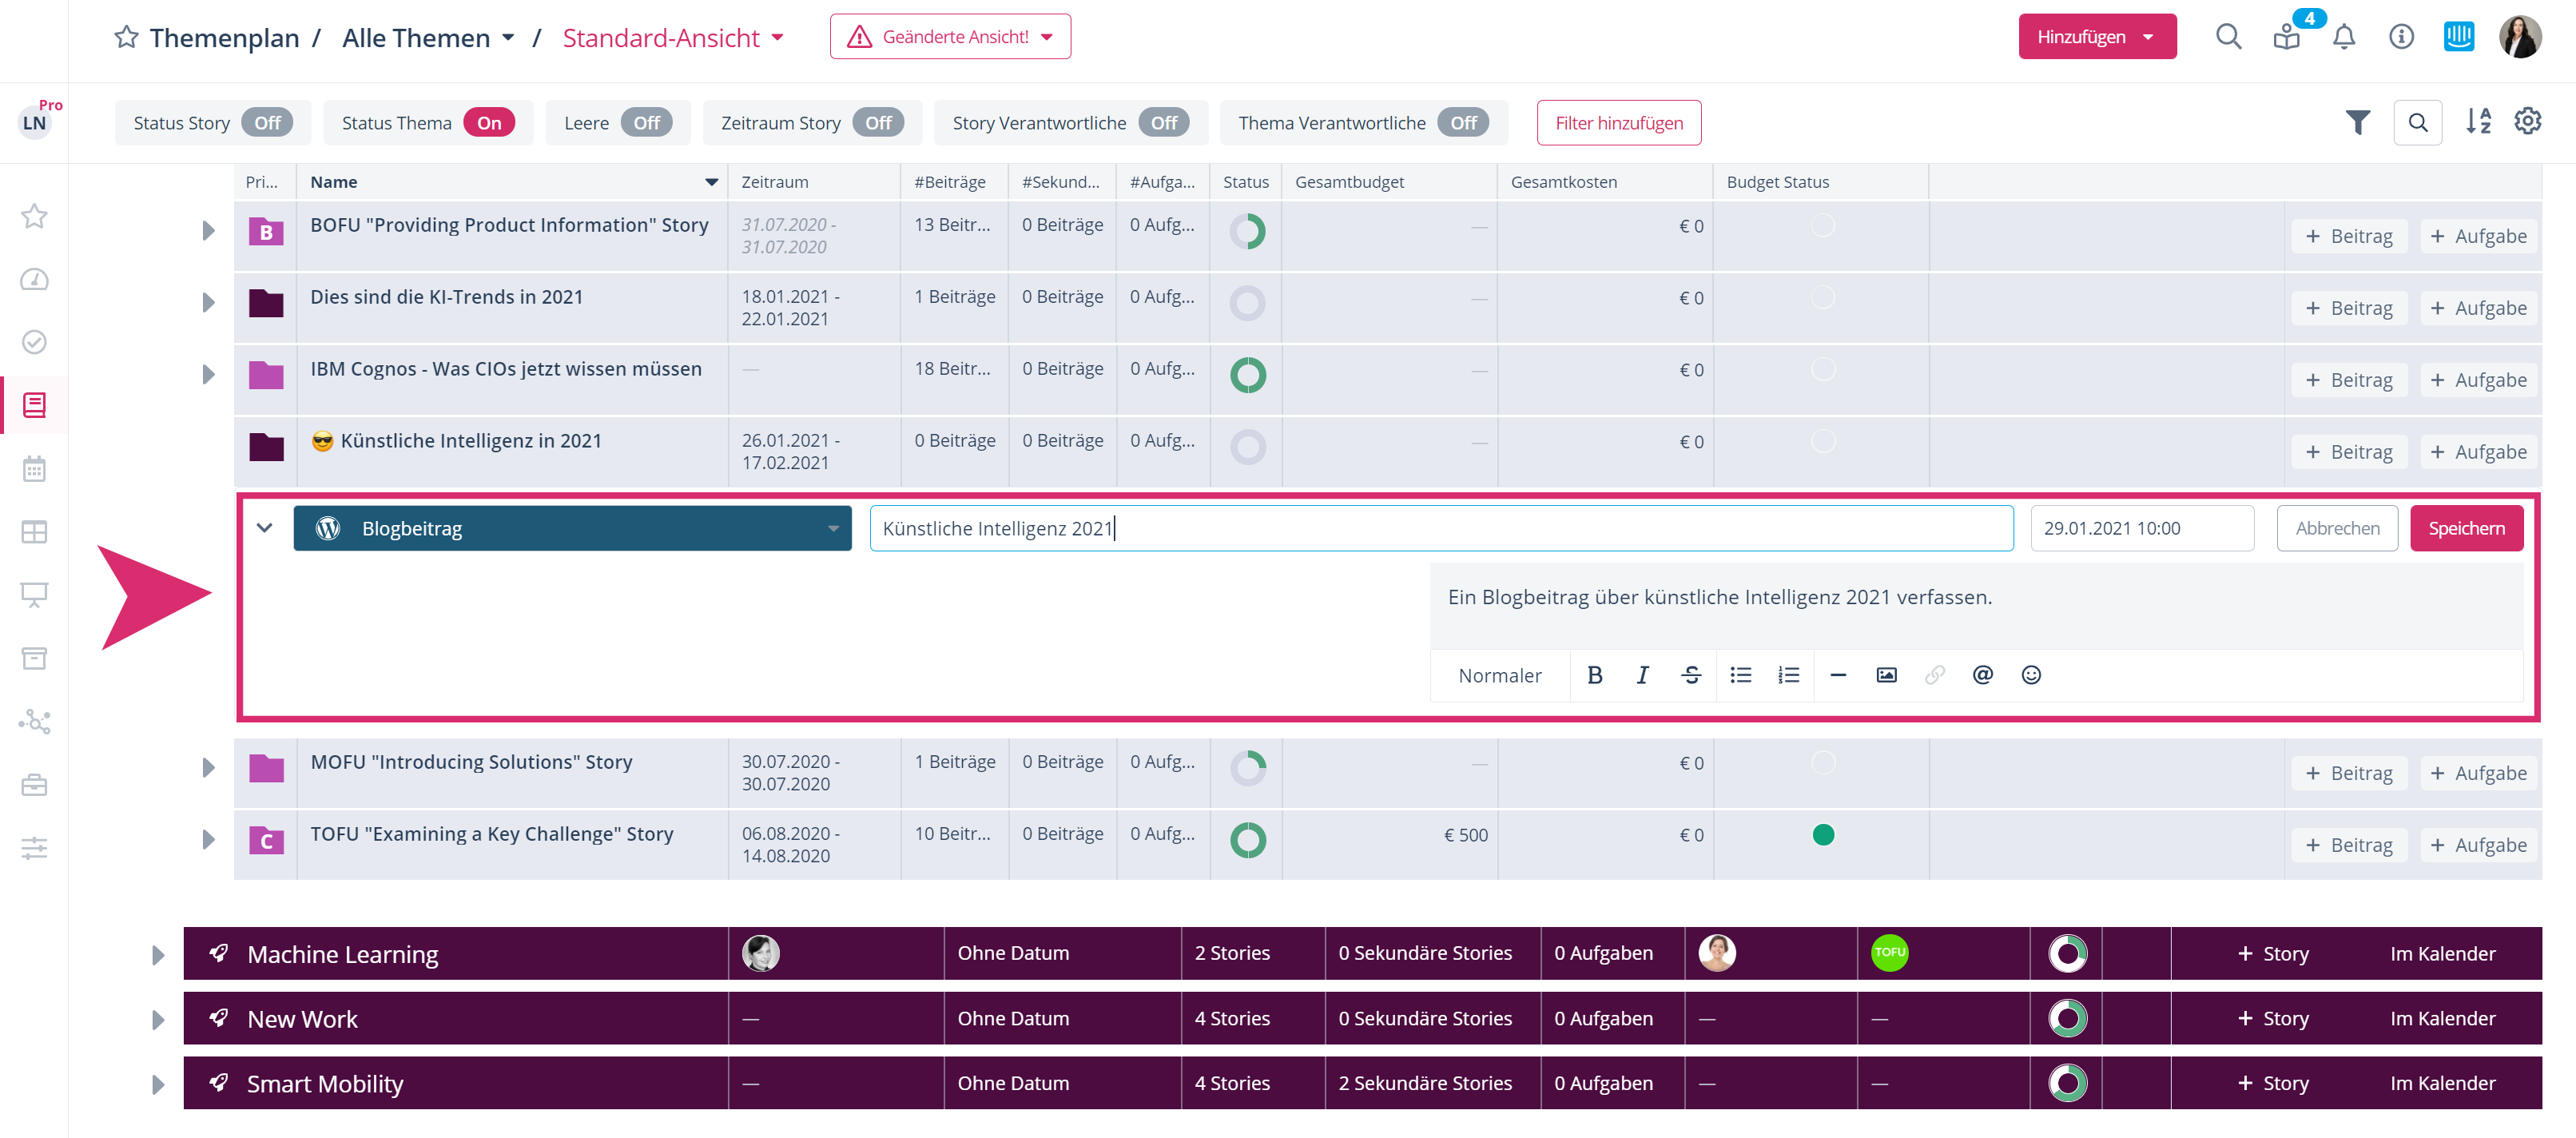This screenshot has width=2576, height=1138.
Task: Click the strikethrough formatting icon
Action: (x=1691, y=675)
